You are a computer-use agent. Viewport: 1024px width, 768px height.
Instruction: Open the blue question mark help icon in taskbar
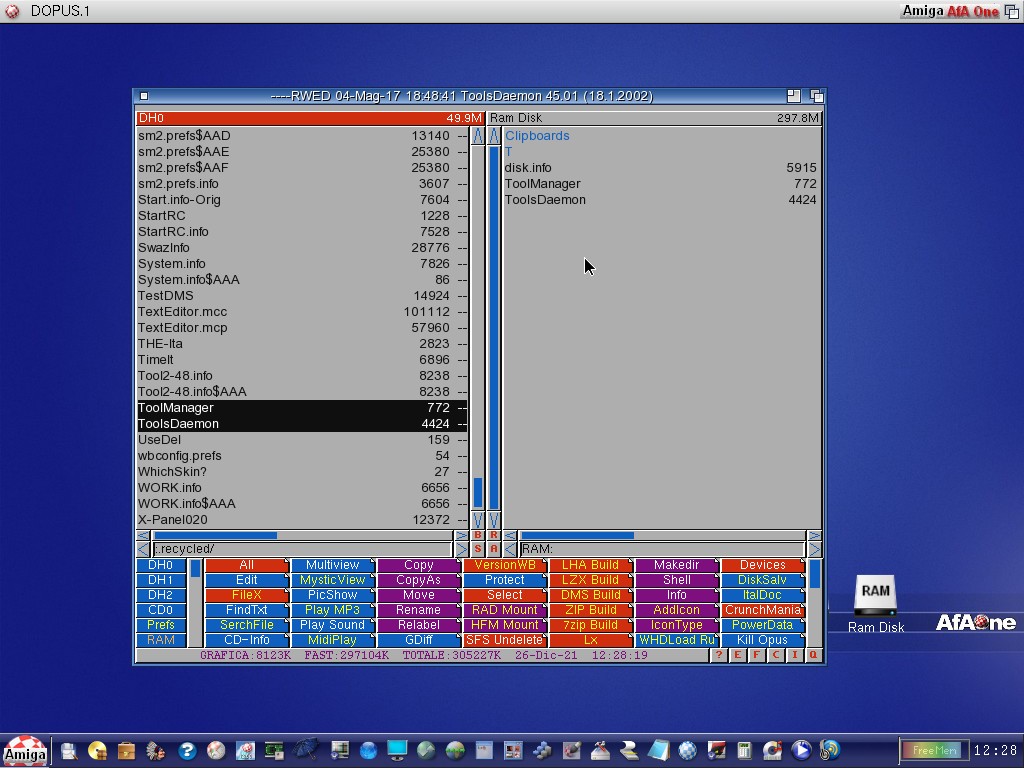[186, 750]
